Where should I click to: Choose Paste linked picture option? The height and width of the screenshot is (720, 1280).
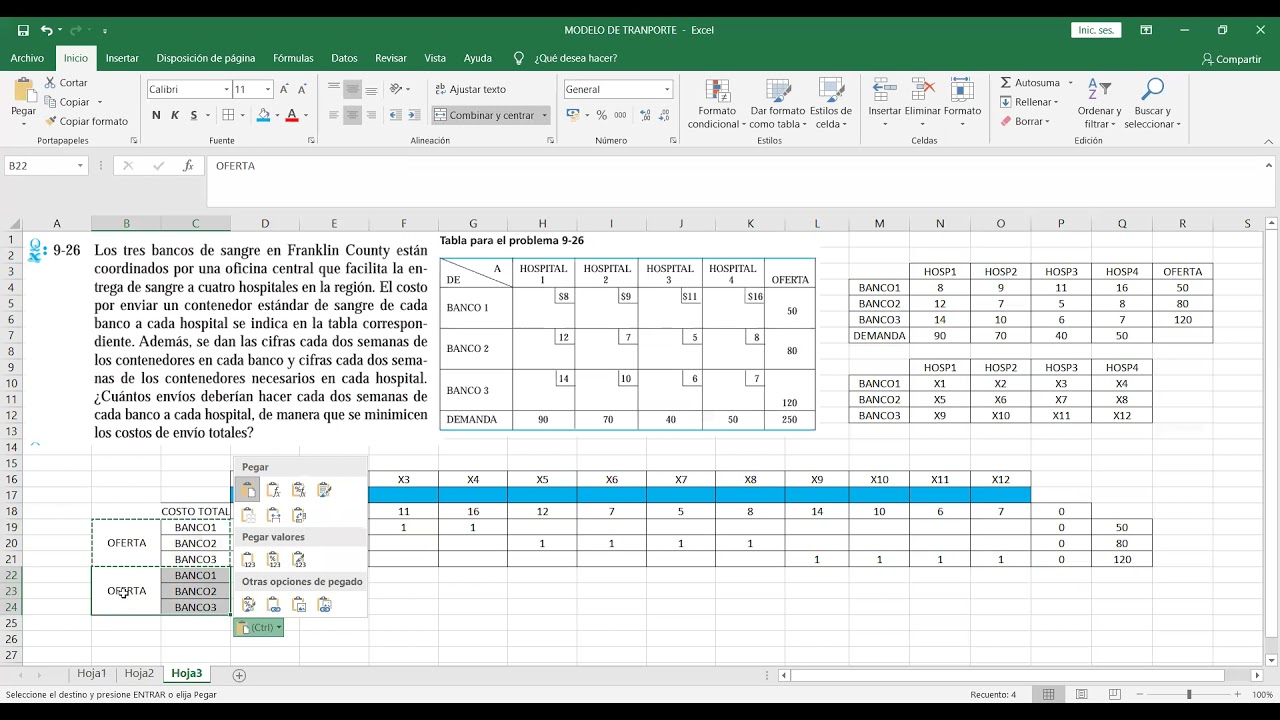[323, 604]
